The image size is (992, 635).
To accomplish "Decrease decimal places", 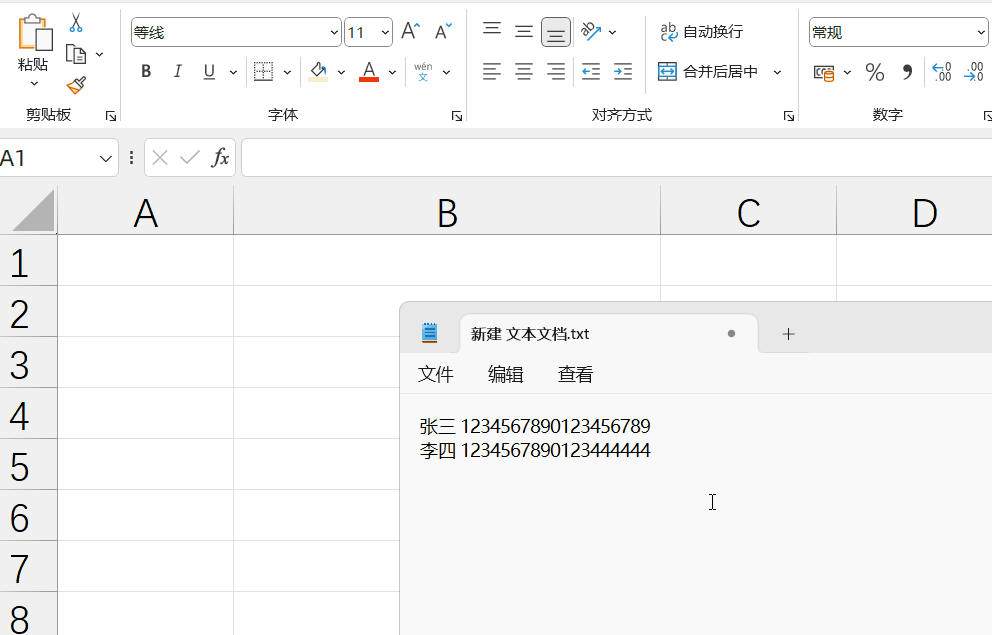I will pyautogui.click(x=974, y=72).
